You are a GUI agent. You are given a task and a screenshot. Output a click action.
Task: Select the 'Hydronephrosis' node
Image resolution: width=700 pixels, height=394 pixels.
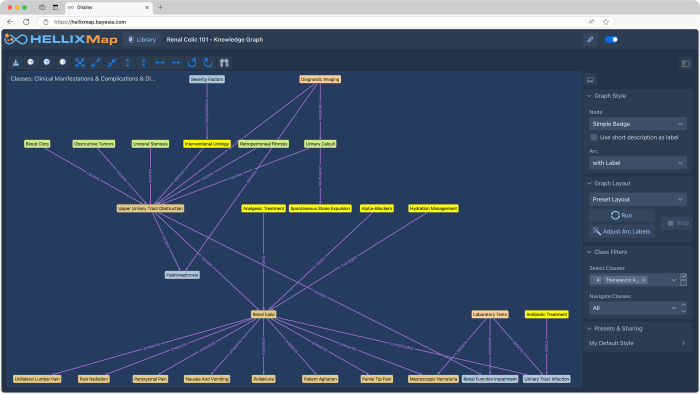[182, 275]
